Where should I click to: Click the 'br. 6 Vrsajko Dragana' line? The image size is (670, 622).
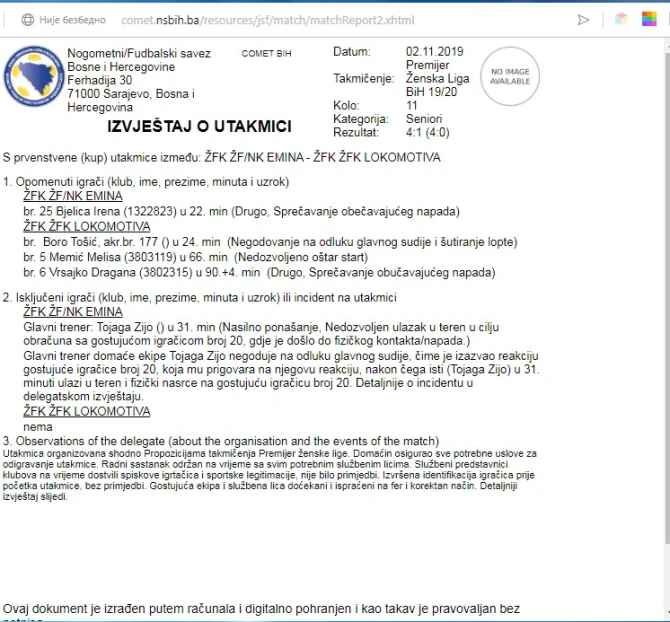click(x=259, y=273)
